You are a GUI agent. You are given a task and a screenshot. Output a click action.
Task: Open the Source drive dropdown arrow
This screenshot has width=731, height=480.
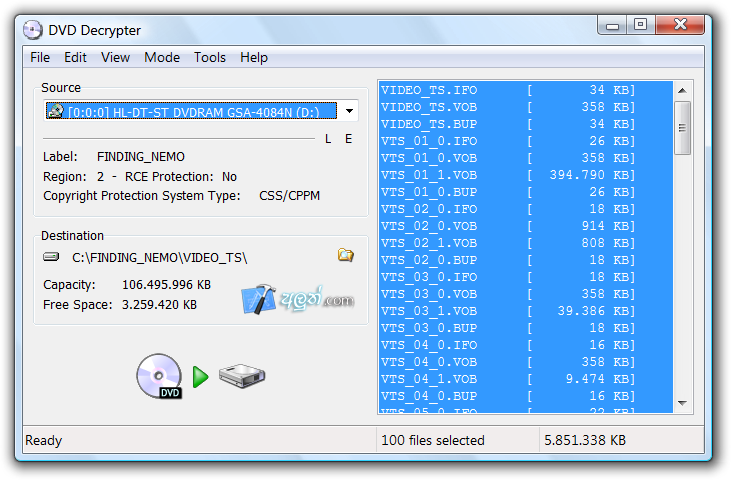click(349, 111)
